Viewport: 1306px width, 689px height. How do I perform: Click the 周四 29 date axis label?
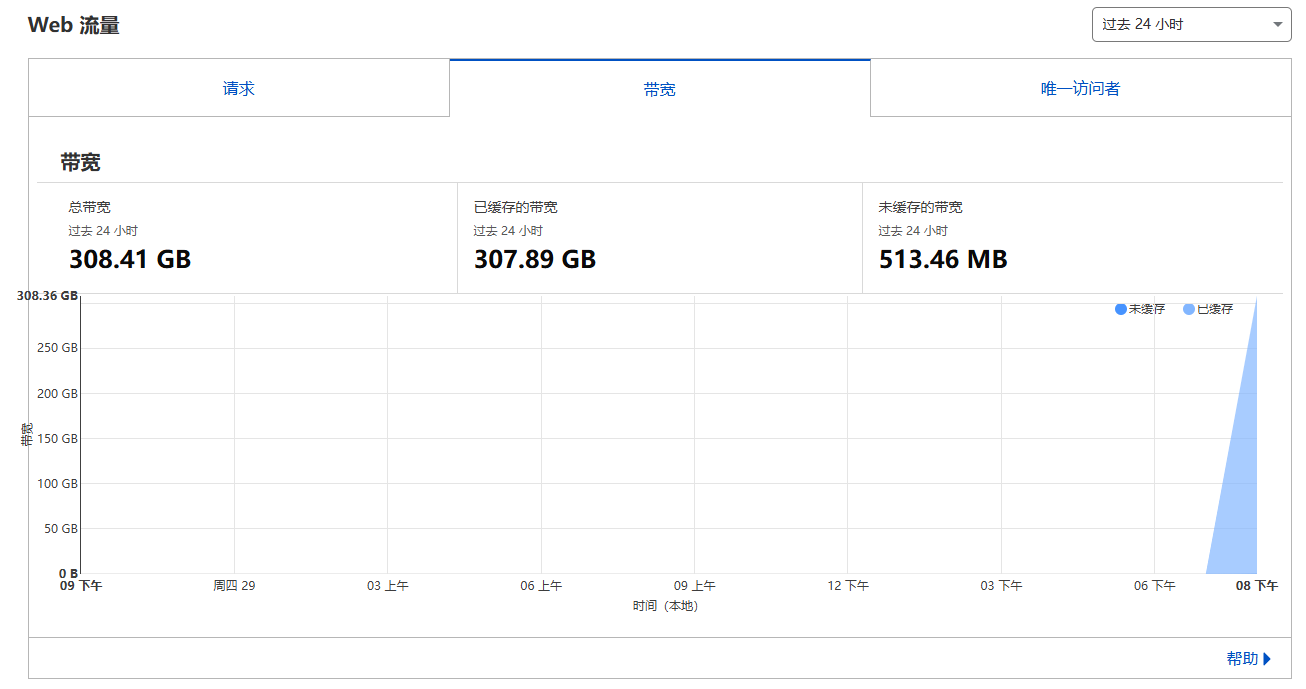tap(234, 586)
